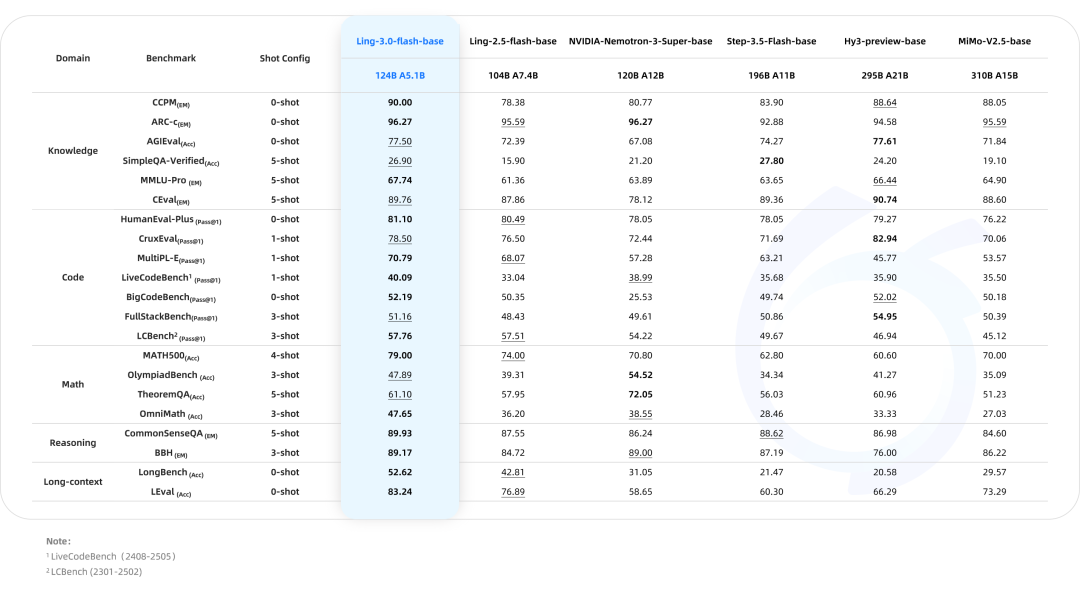Screen dimensions: 1080x589
Task: Click the 4-shot config for MATH500
Action: [284, 356]
